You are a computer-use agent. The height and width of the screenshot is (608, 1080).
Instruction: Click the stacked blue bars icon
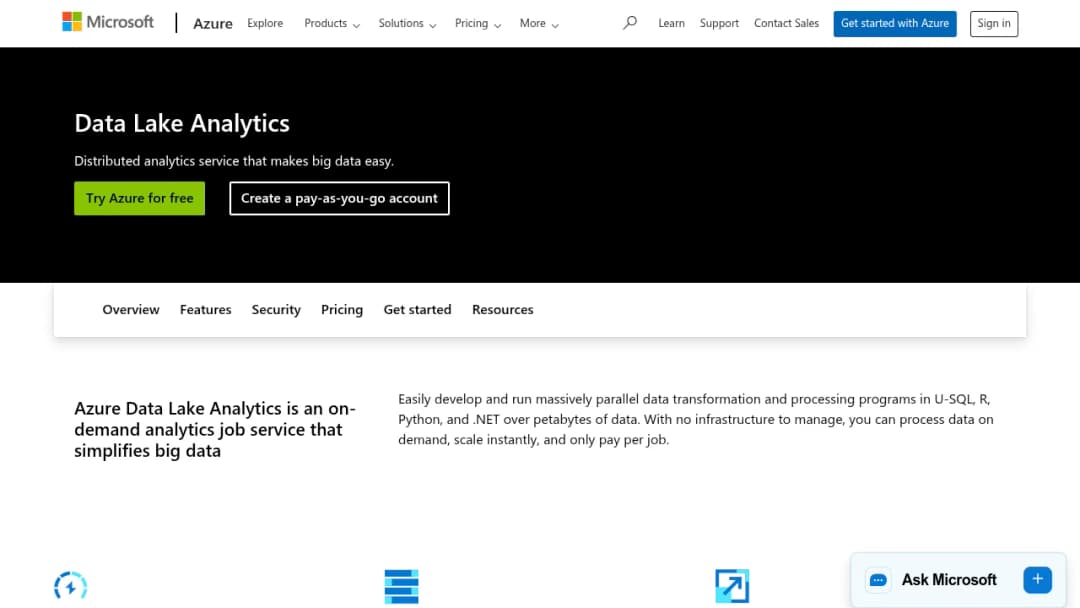(402, 586)
